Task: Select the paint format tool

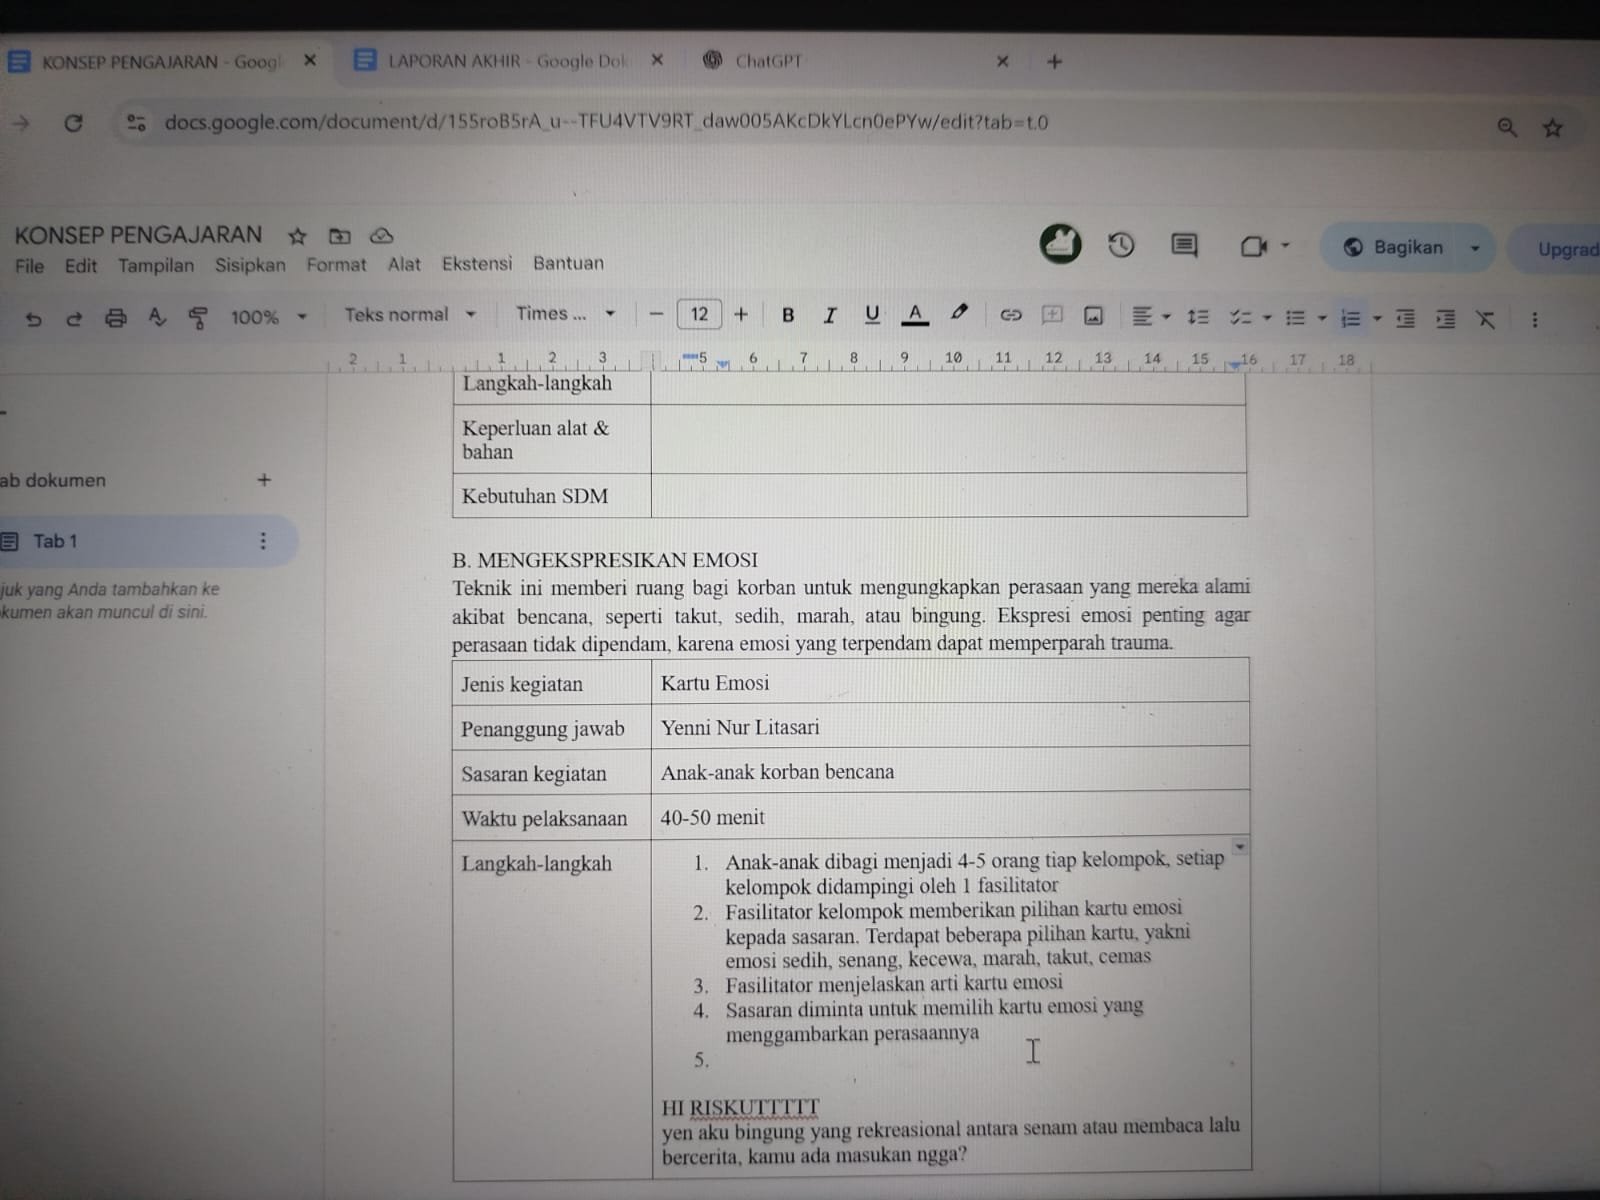Action: pos(197,317)
